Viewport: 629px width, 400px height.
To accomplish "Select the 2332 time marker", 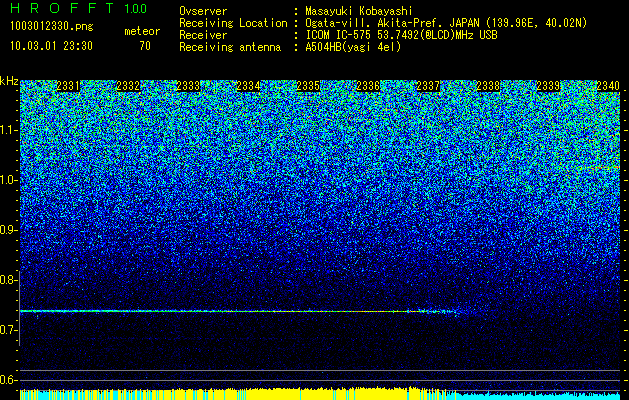I will (128, 86).
